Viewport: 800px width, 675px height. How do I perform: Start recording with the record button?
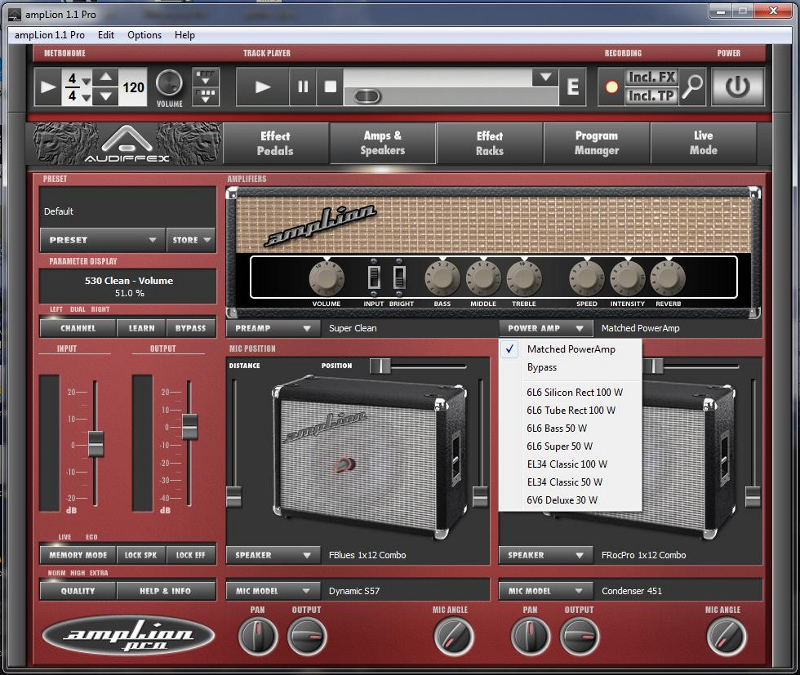pos(611,87)
